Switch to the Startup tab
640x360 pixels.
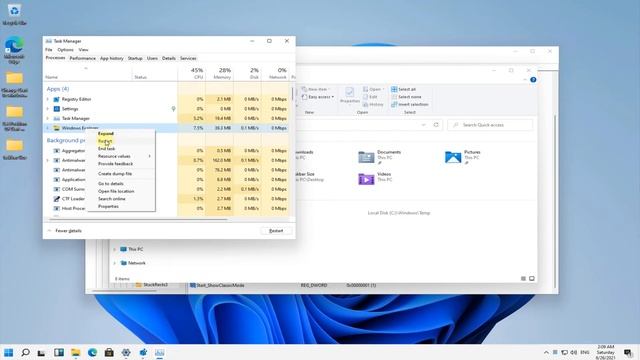[135, 58]
